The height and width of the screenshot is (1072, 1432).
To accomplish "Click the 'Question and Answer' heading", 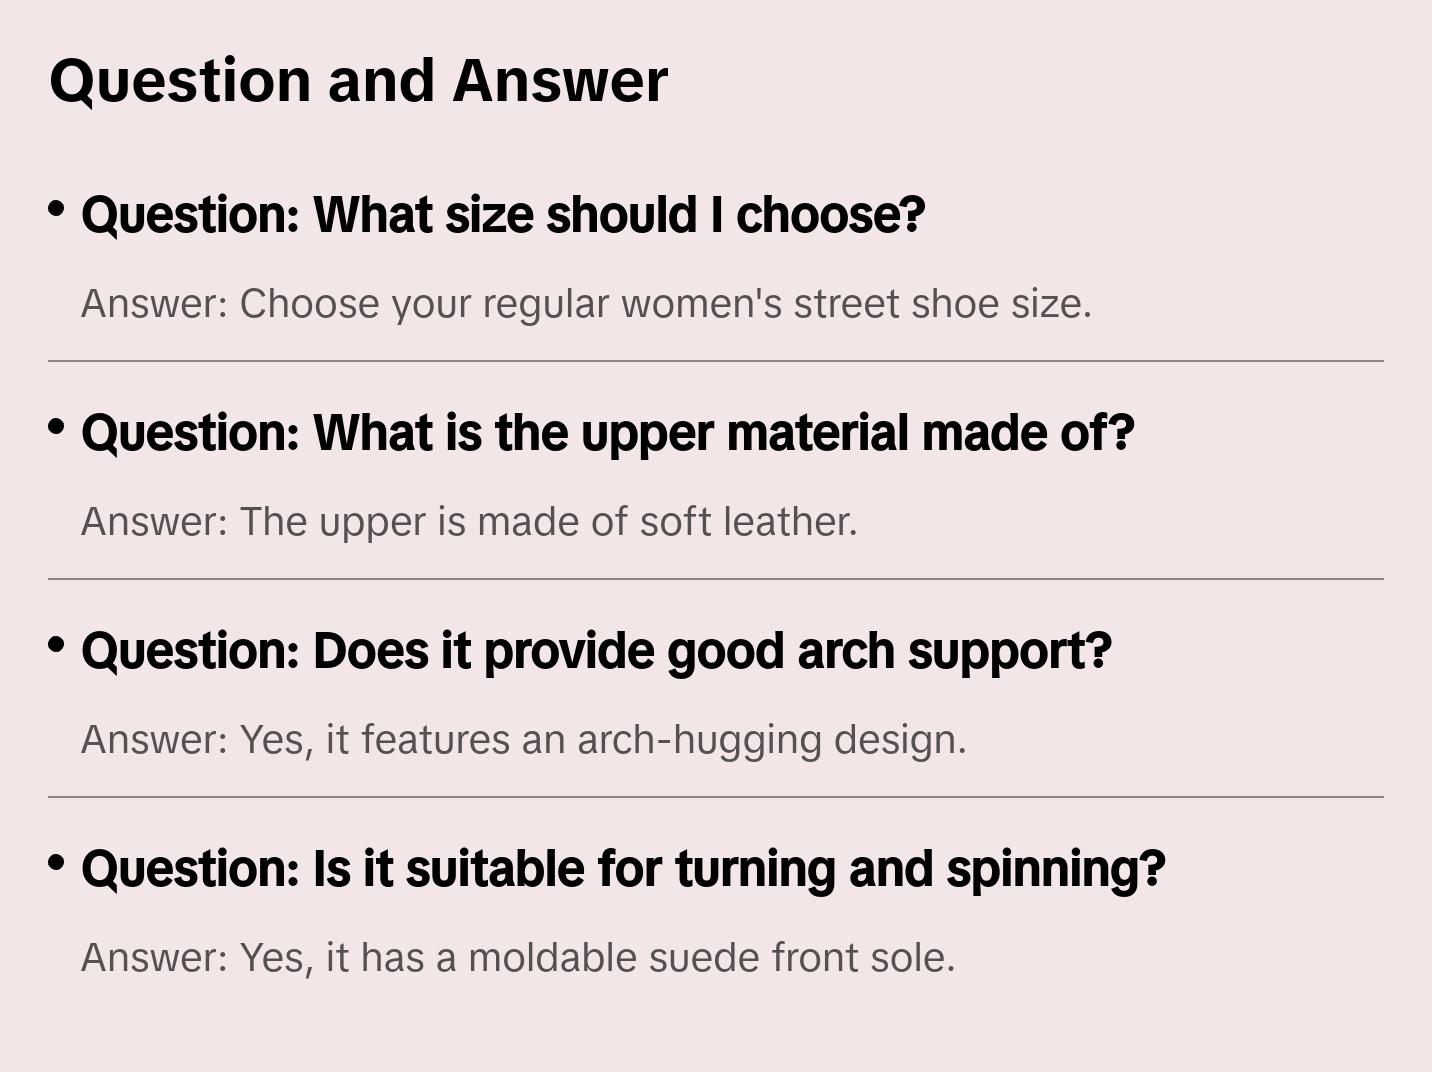I will click(x=358, y=81).
